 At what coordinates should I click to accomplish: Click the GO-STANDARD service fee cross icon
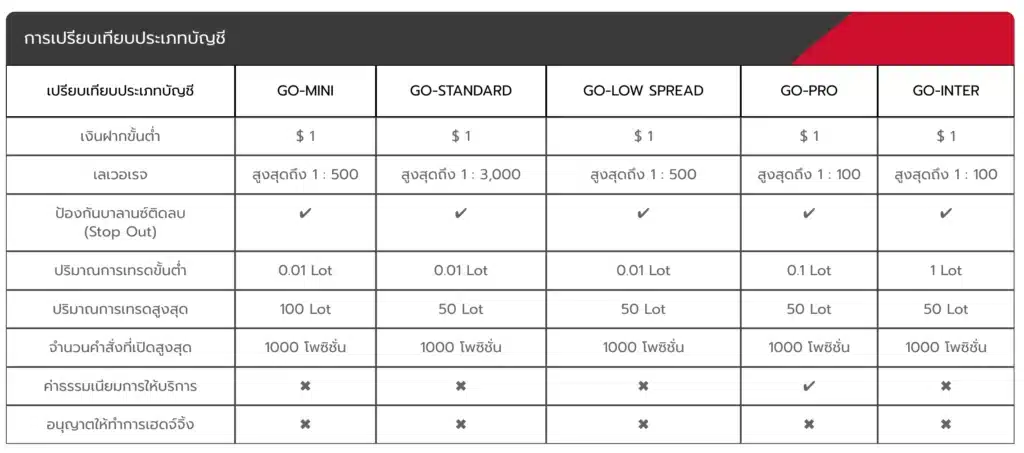pyautogui.click(x=461, y=386)
